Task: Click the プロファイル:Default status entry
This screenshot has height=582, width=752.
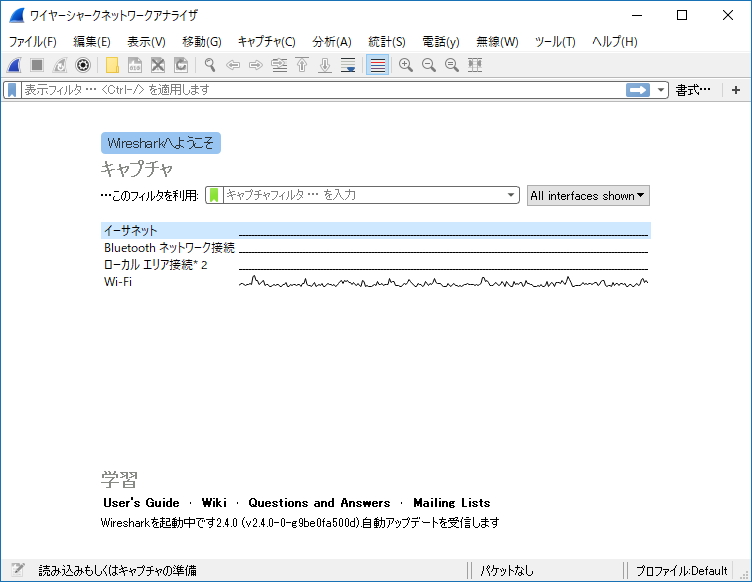Action: 681,570
